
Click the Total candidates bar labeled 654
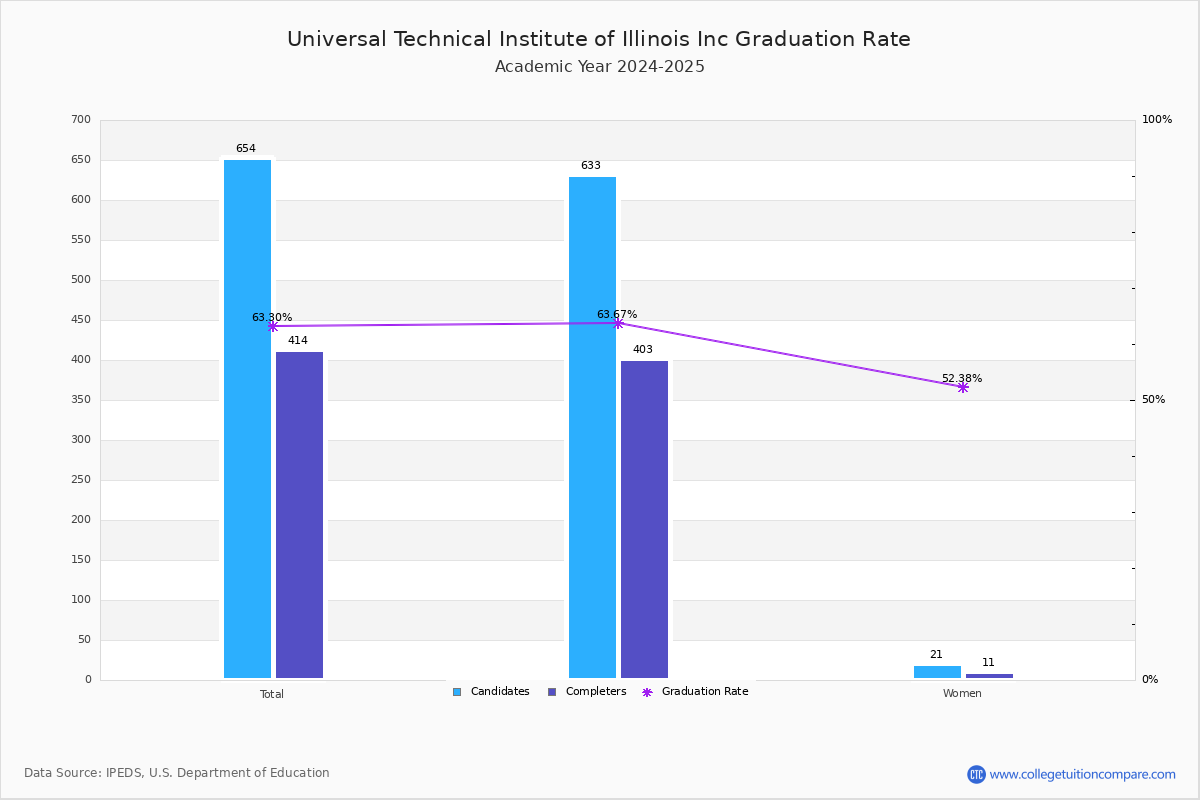pyautogui.click(x=247, y=419)
